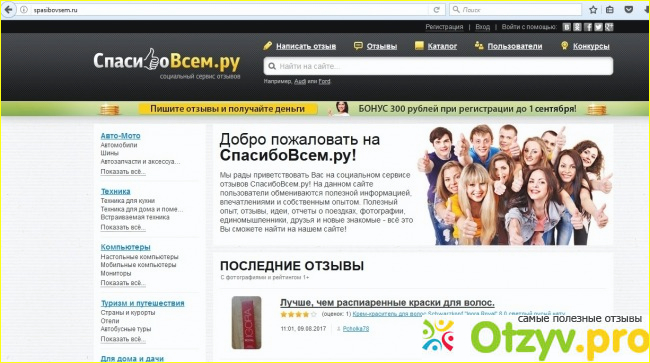Click the Pocket shield icon
Image resolution: width=650 pixels, height=363 pixels.
628,10
